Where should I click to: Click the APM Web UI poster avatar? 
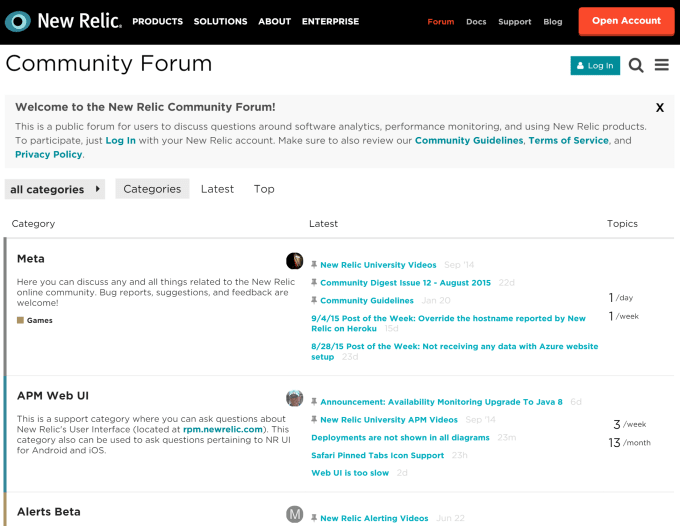(x=294, y=398)
